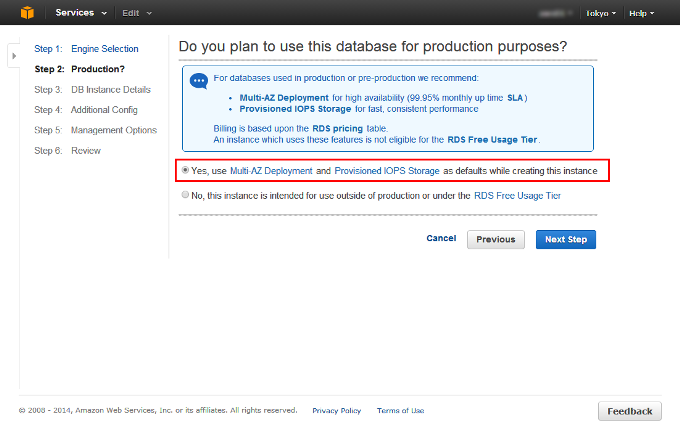
Task: Select No, outside of production radio option
Action: (186, 196)
